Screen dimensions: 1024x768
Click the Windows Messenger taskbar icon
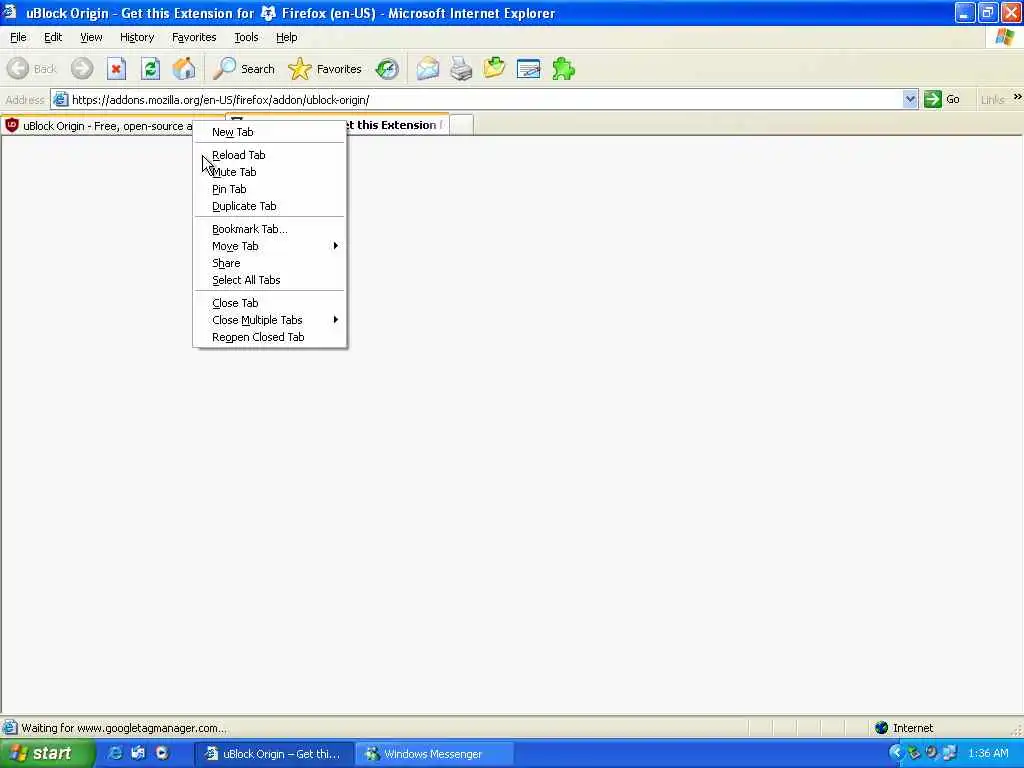tap(372, 754)
